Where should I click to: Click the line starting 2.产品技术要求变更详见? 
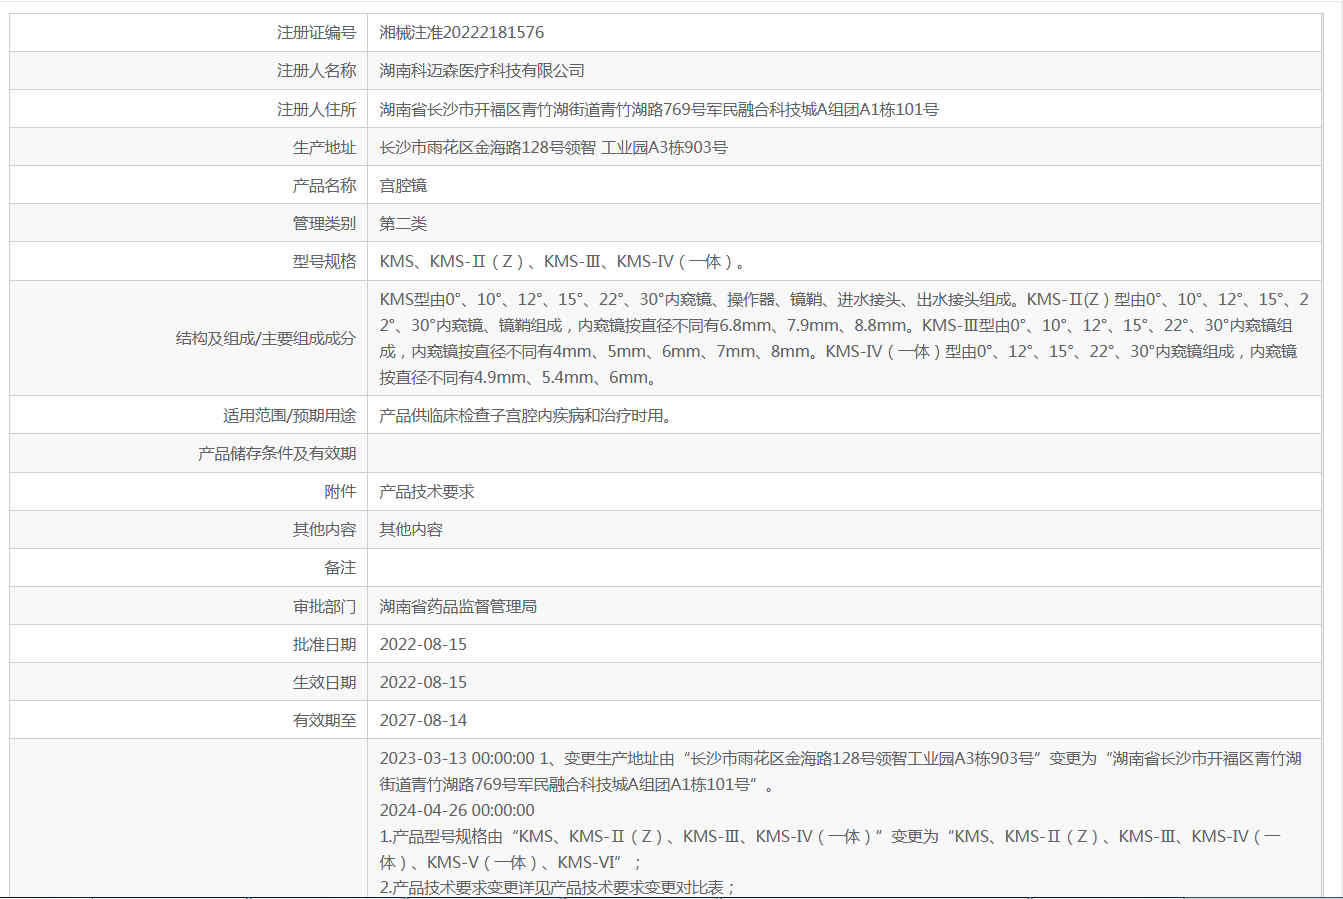(x=558, y=887)
